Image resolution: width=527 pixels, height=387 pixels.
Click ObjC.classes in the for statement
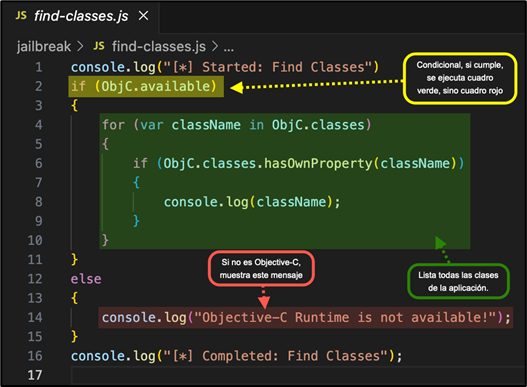[318, 125]
